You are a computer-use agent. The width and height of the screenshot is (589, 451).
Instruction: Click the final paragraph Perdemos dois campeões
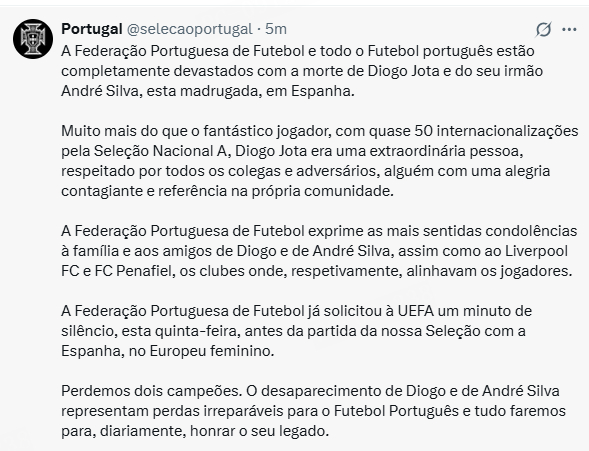(313, 411)
